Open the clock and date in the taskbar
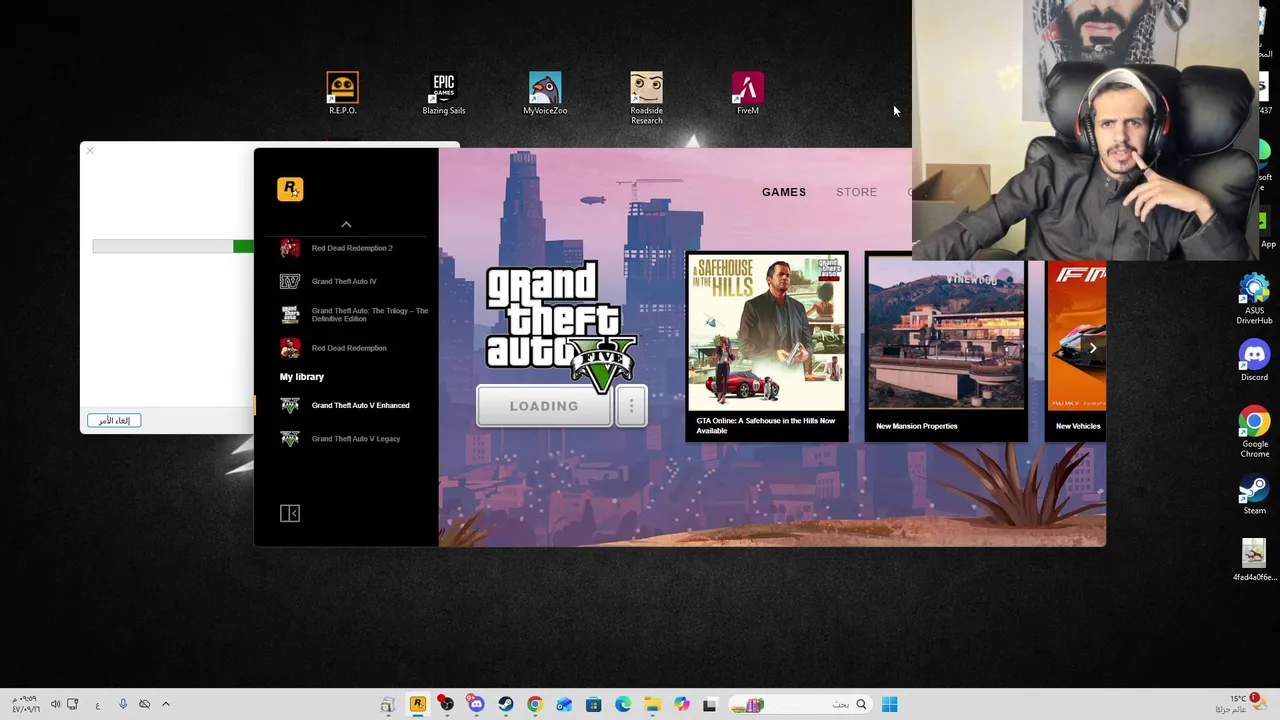 coord(26,703)
